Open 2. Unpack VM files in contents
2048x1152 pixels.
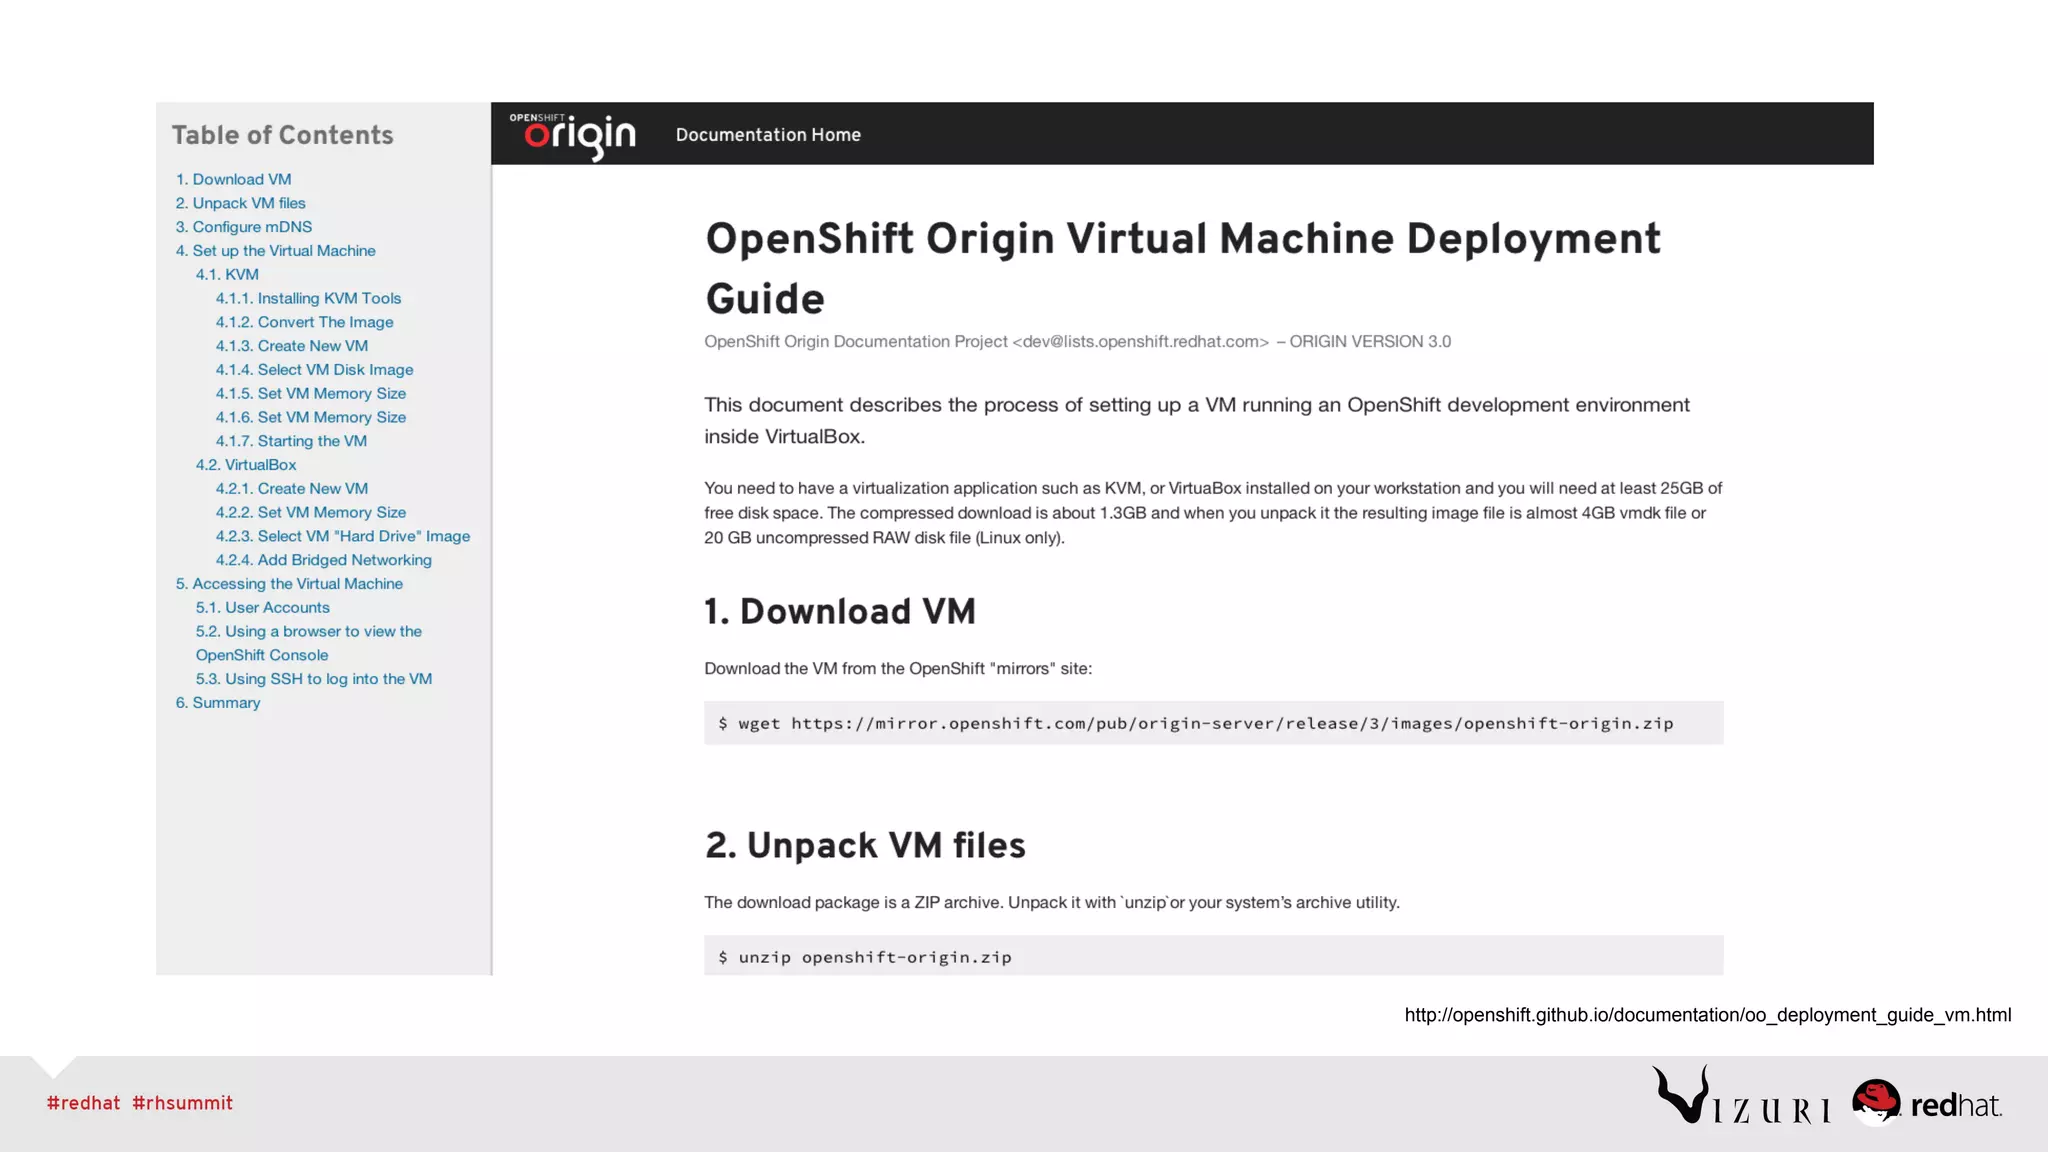pos(240,203)
